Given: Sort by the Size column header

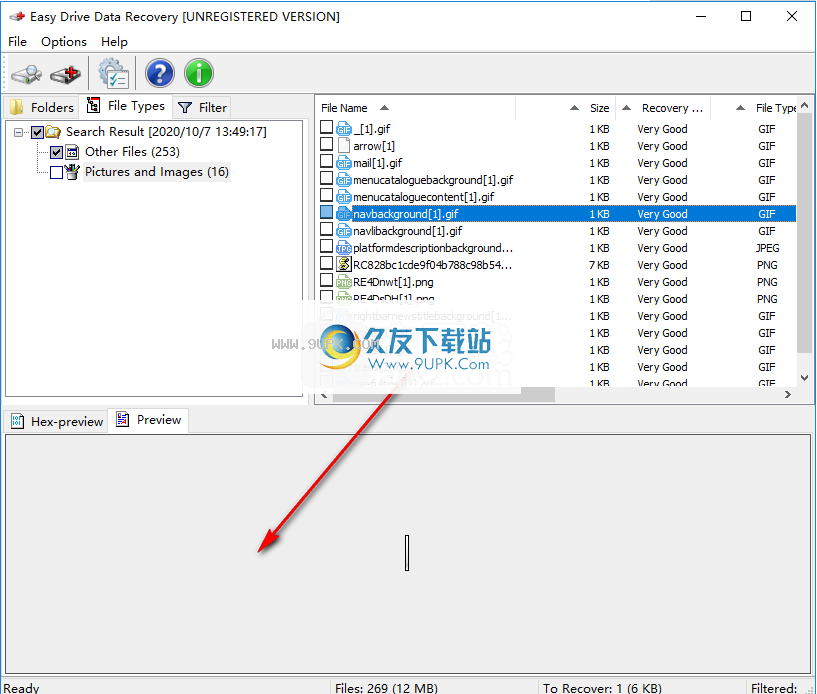Looking at the screenshot, I should click(599, 108).
